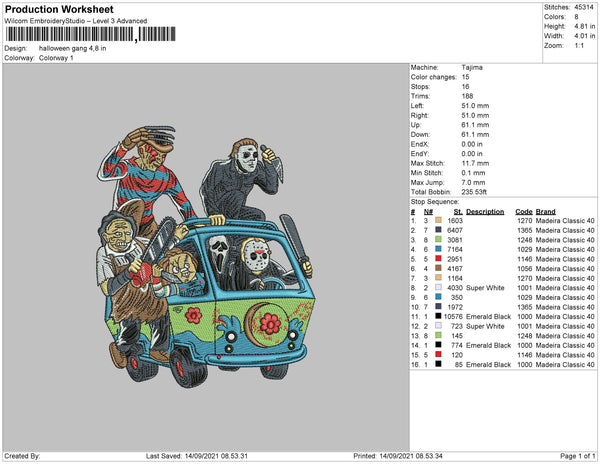Screen dimensions: 600x464
Task: Click the Up value '61.1 mm'
Action: coord(475,125)
